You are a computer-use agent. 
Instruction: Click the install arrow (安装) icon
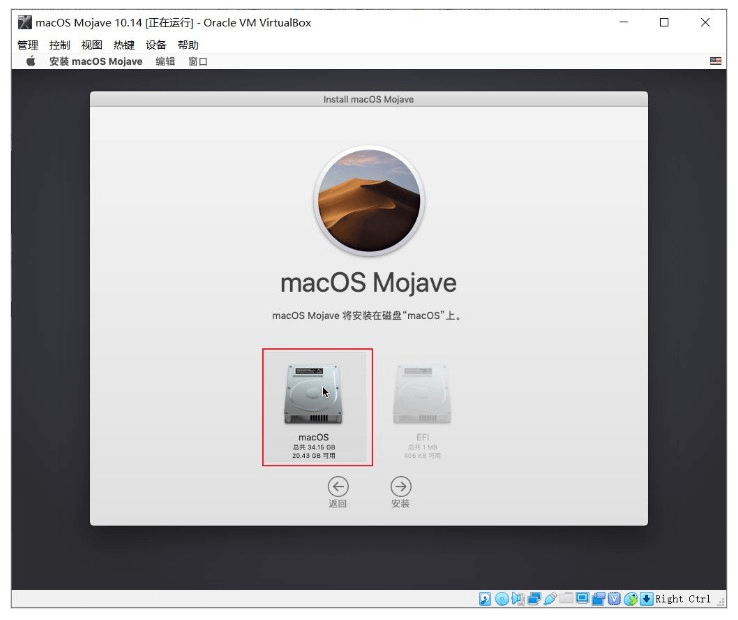point(400,486)
